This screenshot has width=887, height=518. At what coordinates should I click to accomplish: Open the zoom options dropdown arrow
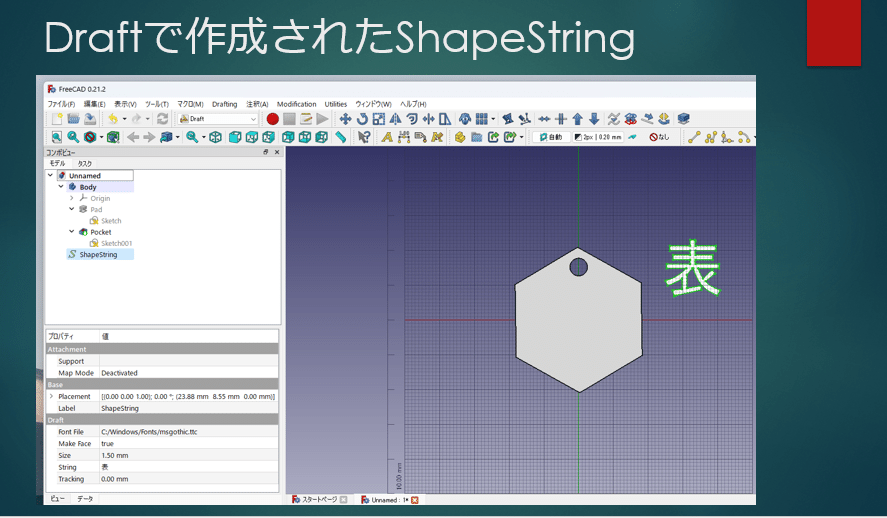pyautogui.click(x=204, y=137)
